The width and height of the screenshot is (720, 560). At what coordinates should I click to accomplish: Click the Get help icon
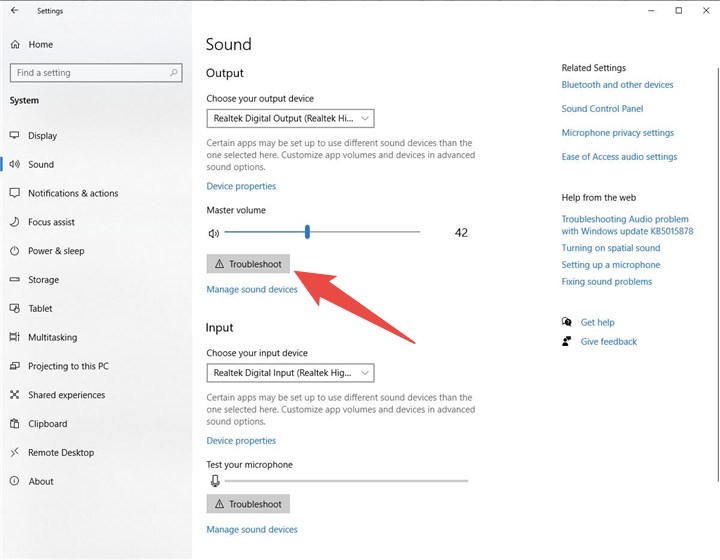coord(567,322)
